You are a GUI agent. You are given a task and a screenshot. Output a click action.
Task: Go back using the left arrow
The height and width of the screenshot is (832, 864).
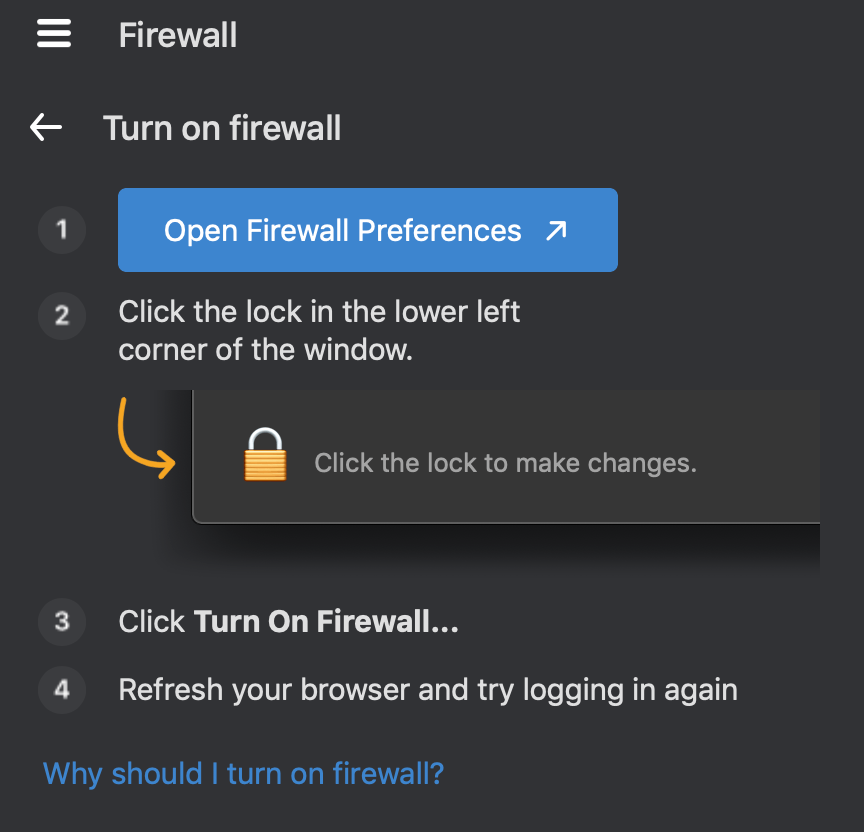(46, 127)
